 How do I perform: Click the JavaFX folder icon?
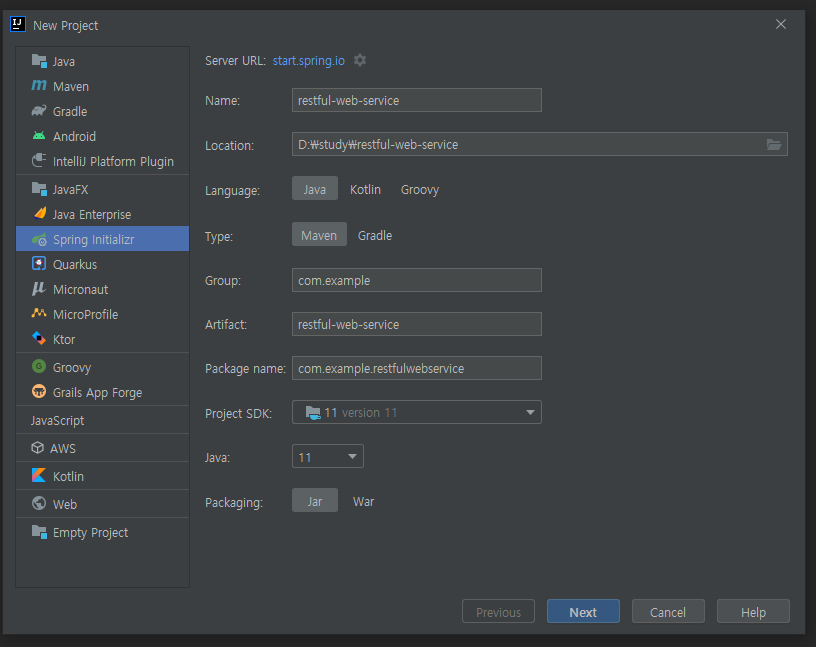coord(39,188)
